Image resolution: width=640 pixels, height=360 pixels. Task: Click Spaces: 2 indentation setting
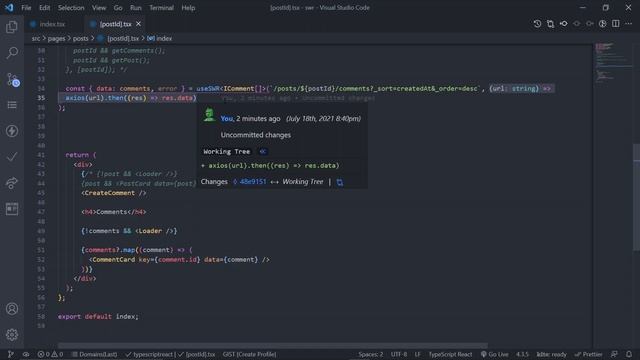[x=371, y=354]
